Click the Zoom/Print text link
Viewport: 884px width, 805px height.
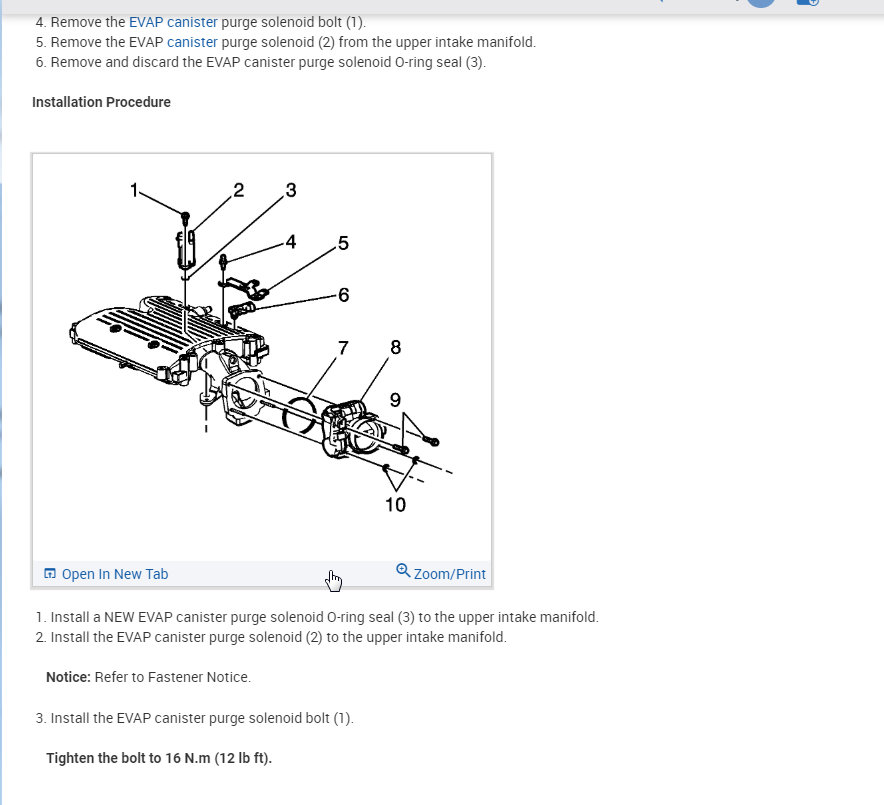(449, 574)
